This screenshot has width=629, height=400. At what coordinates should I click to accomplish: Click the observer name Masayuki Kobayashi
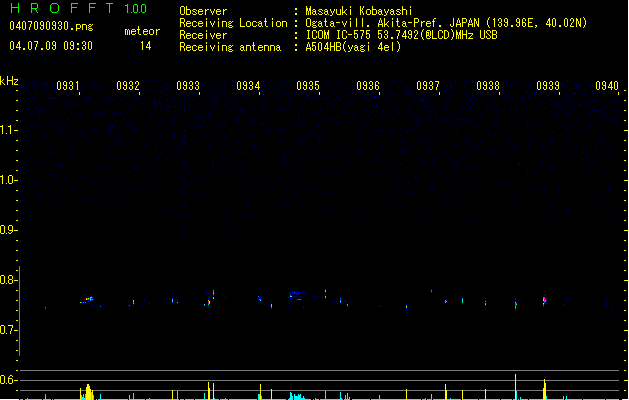click(x=359, y=11)
